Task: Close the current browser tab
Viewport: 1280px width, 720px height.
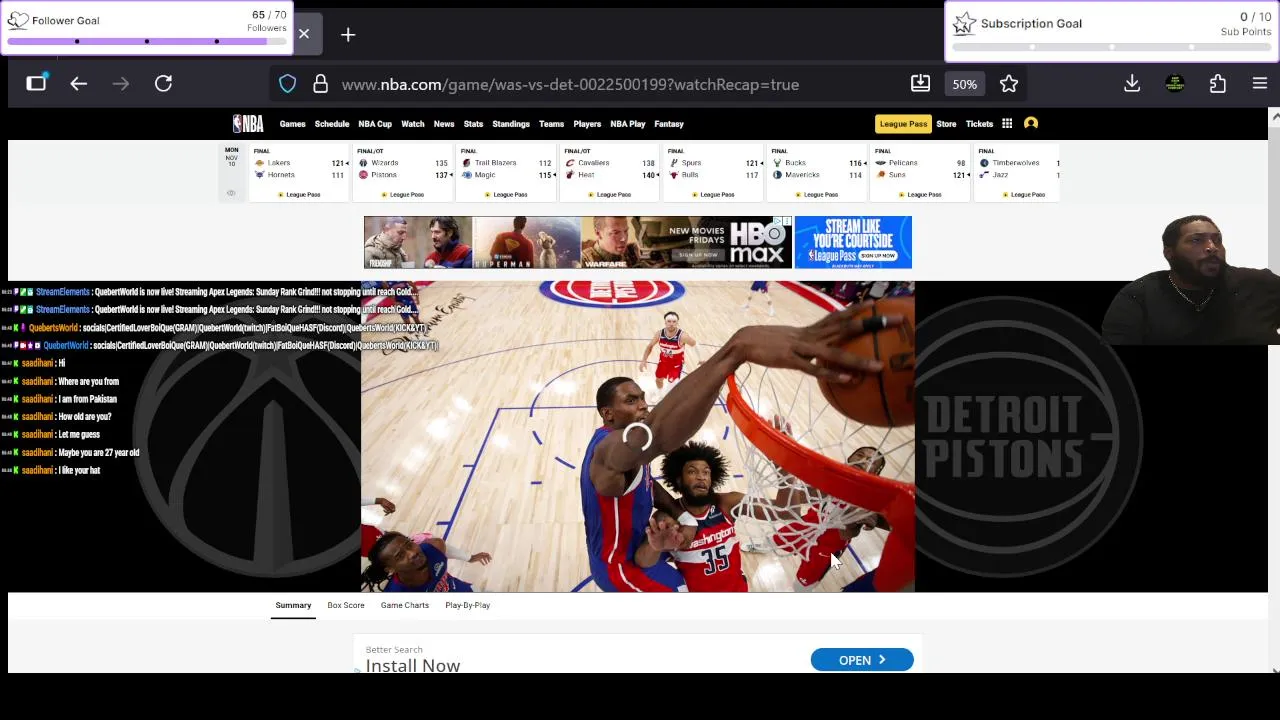Action: point(304,34)
